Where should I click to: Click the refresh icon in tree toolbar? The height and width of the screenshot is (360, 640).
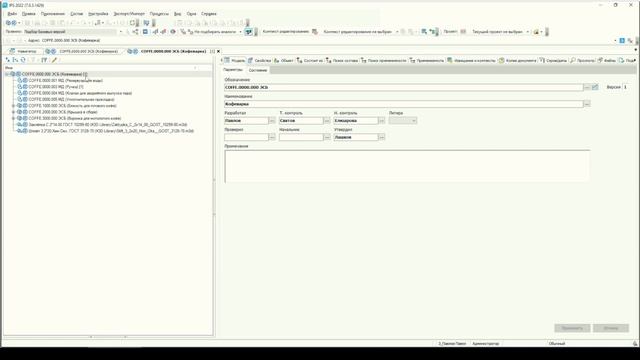23,60
